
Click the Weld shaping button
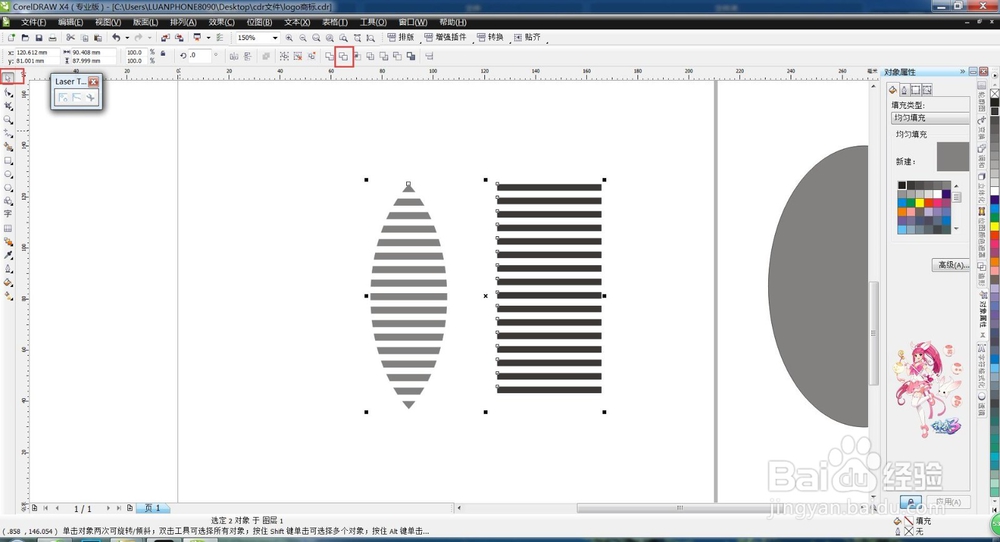click(330, 56)
